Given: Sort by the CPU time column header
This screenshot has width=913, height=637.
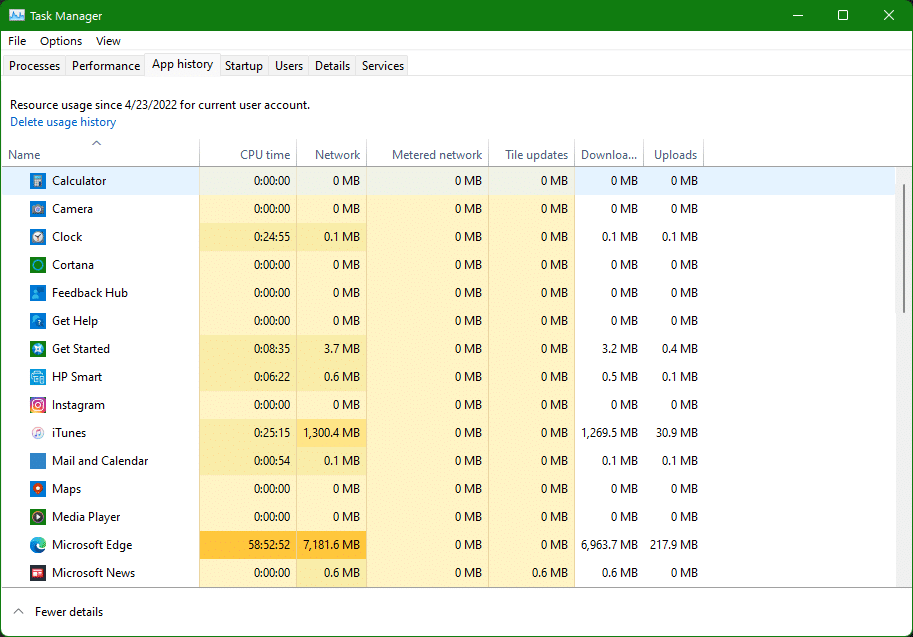Looking at the screenshot, I should pos(248,154).
